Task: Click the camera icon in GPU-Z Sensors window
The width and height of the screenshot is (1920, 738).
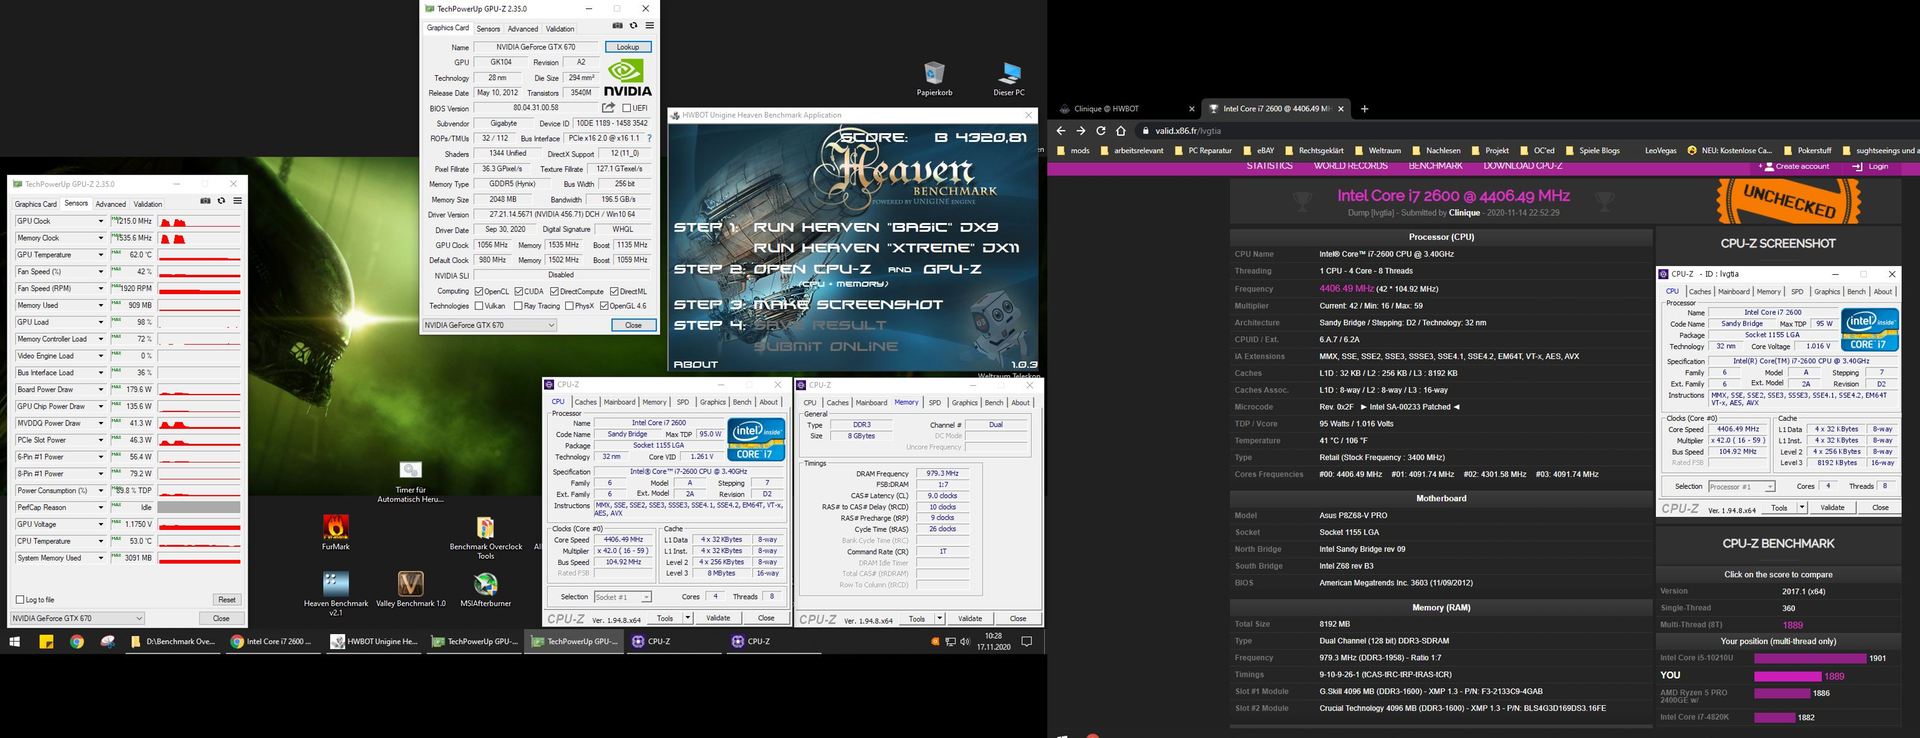Action: coord(206,201)
